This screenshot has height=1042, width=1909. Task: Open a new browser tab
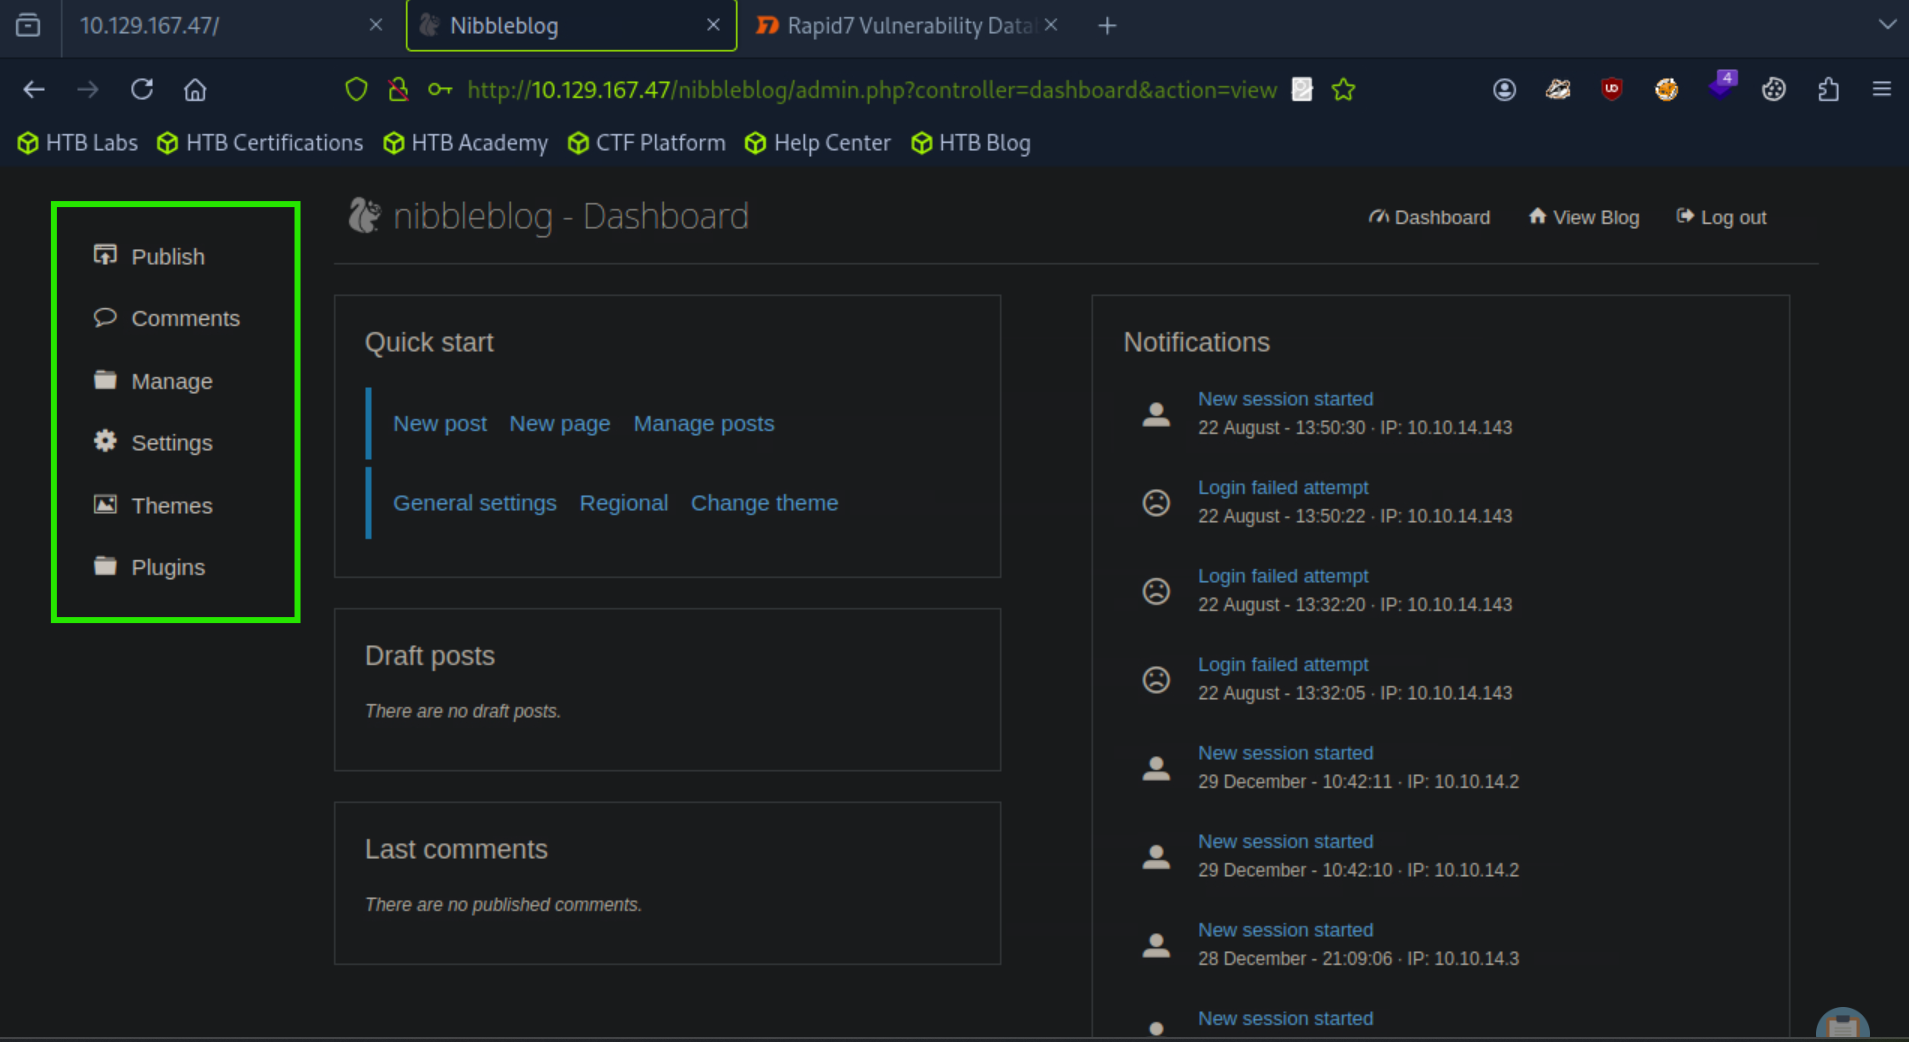tap(1107, 25)
